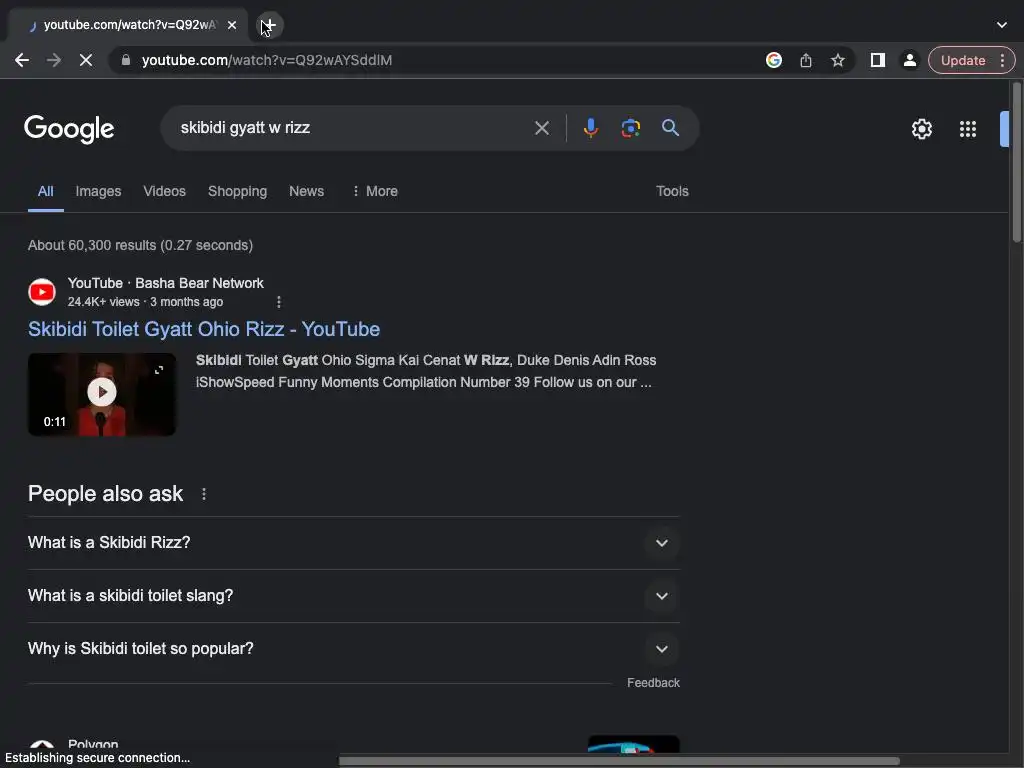This screenshot has width=1024, height=768.
Task: Click the 'YouTube · Basha Bear Network' source text
Action: (165, 283)
